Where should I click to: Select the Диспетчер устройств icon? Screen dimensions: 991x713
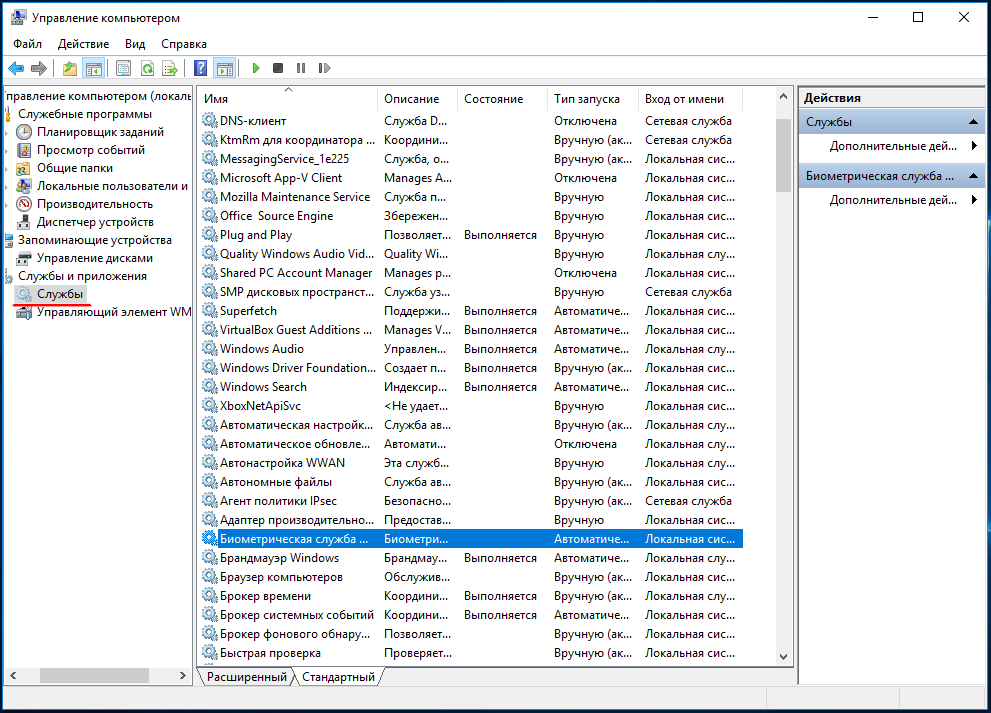coord(24,222)
